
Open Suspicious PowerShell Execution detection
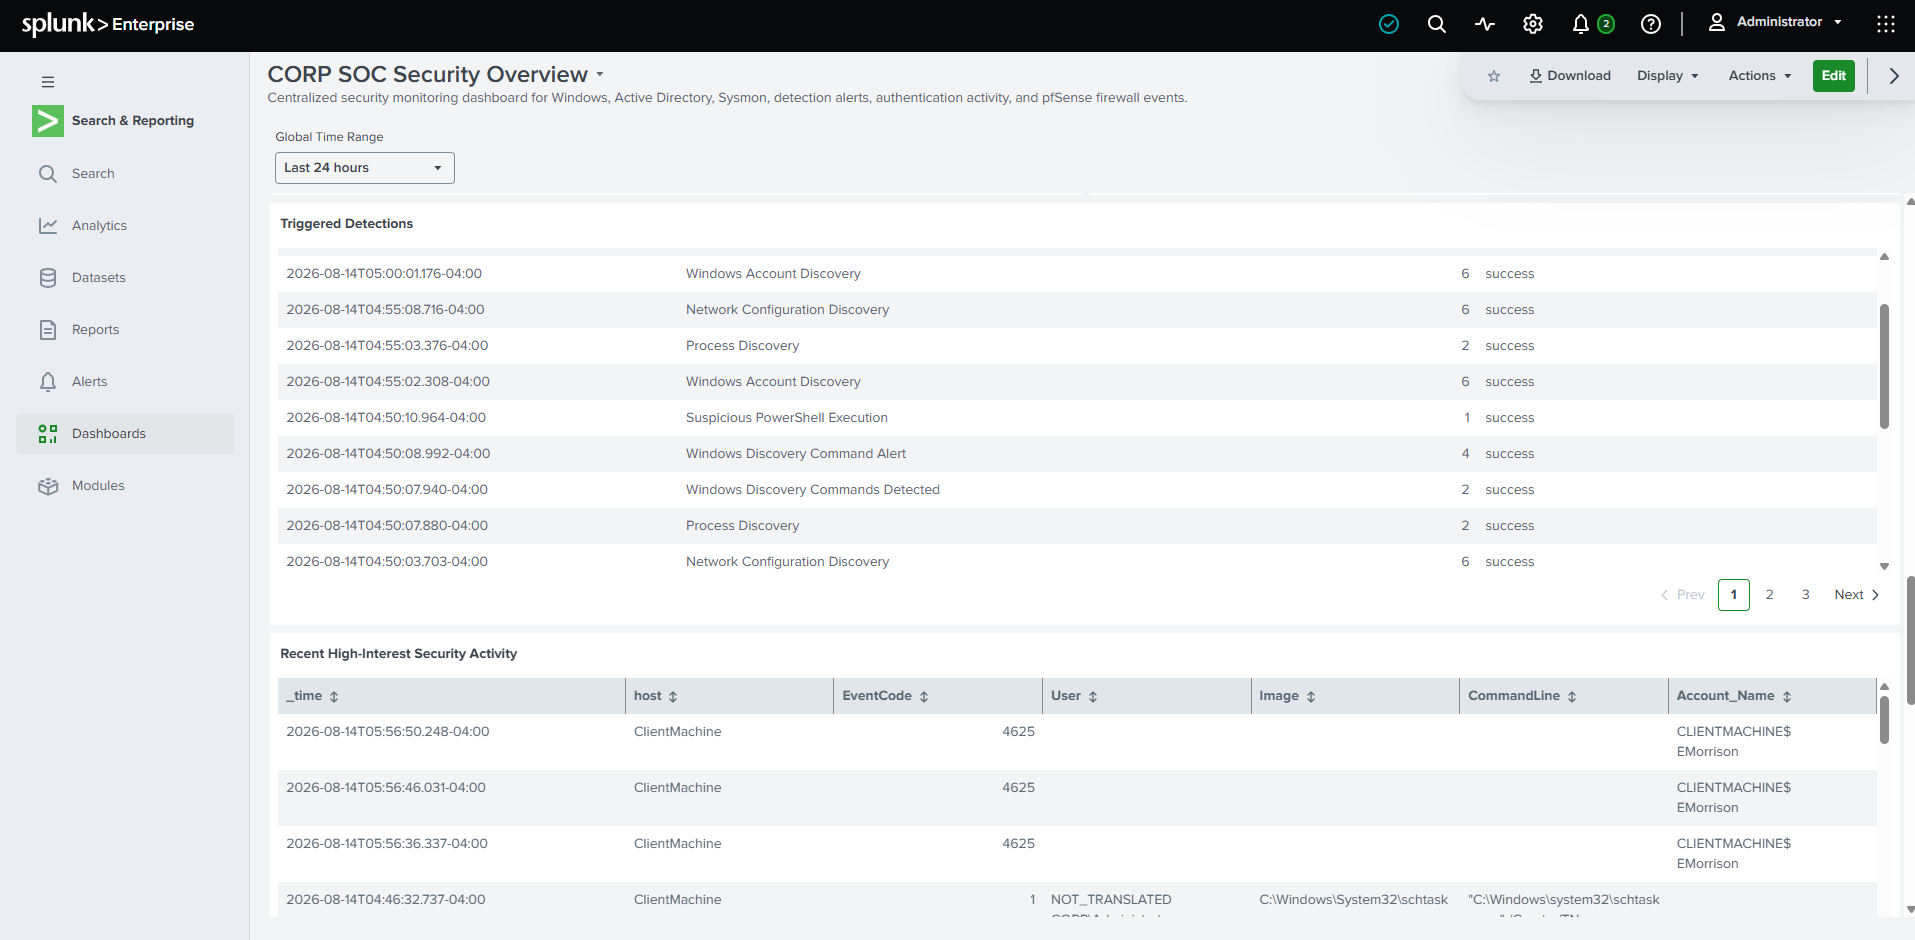click(x=787, y=418)
